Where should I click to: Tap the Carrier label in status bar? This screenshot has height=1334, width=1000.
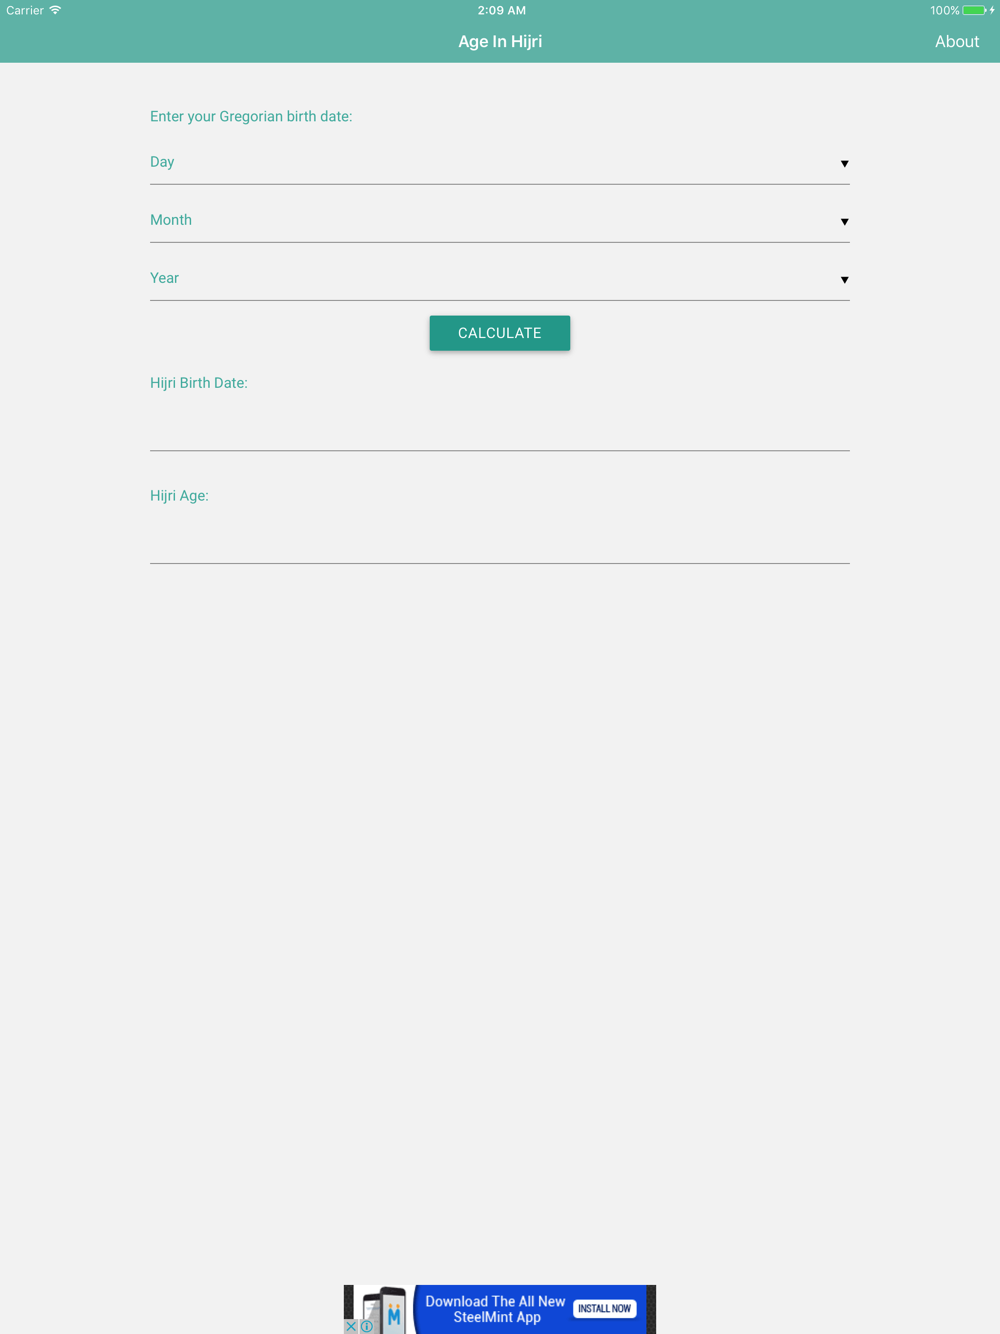[25, 10]
